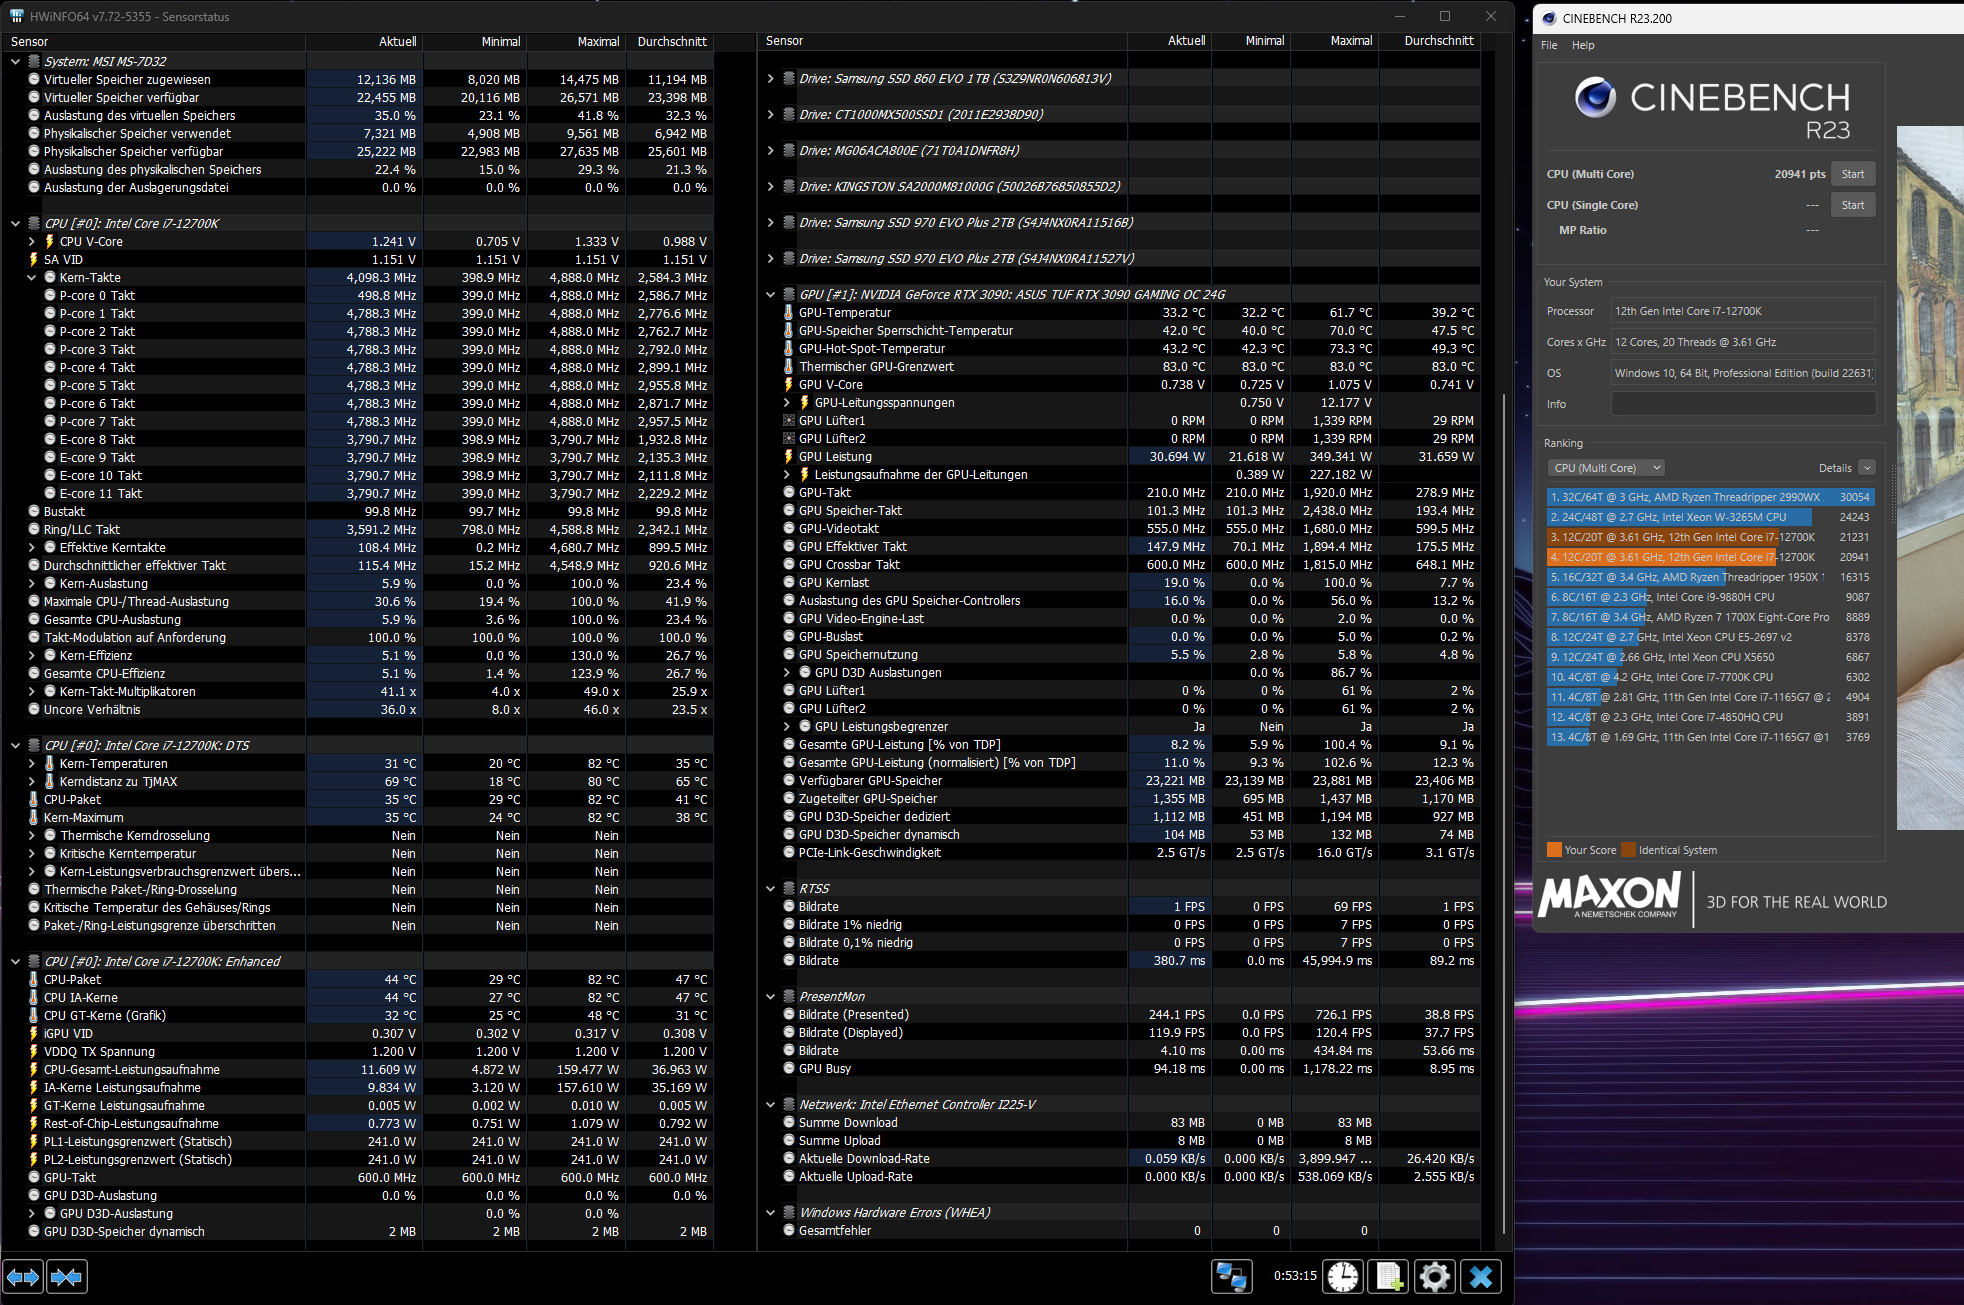The width and height of the screenshot is (1964, 1305).
Task: Collapse the RTSS sensor group
Action: 770,889
